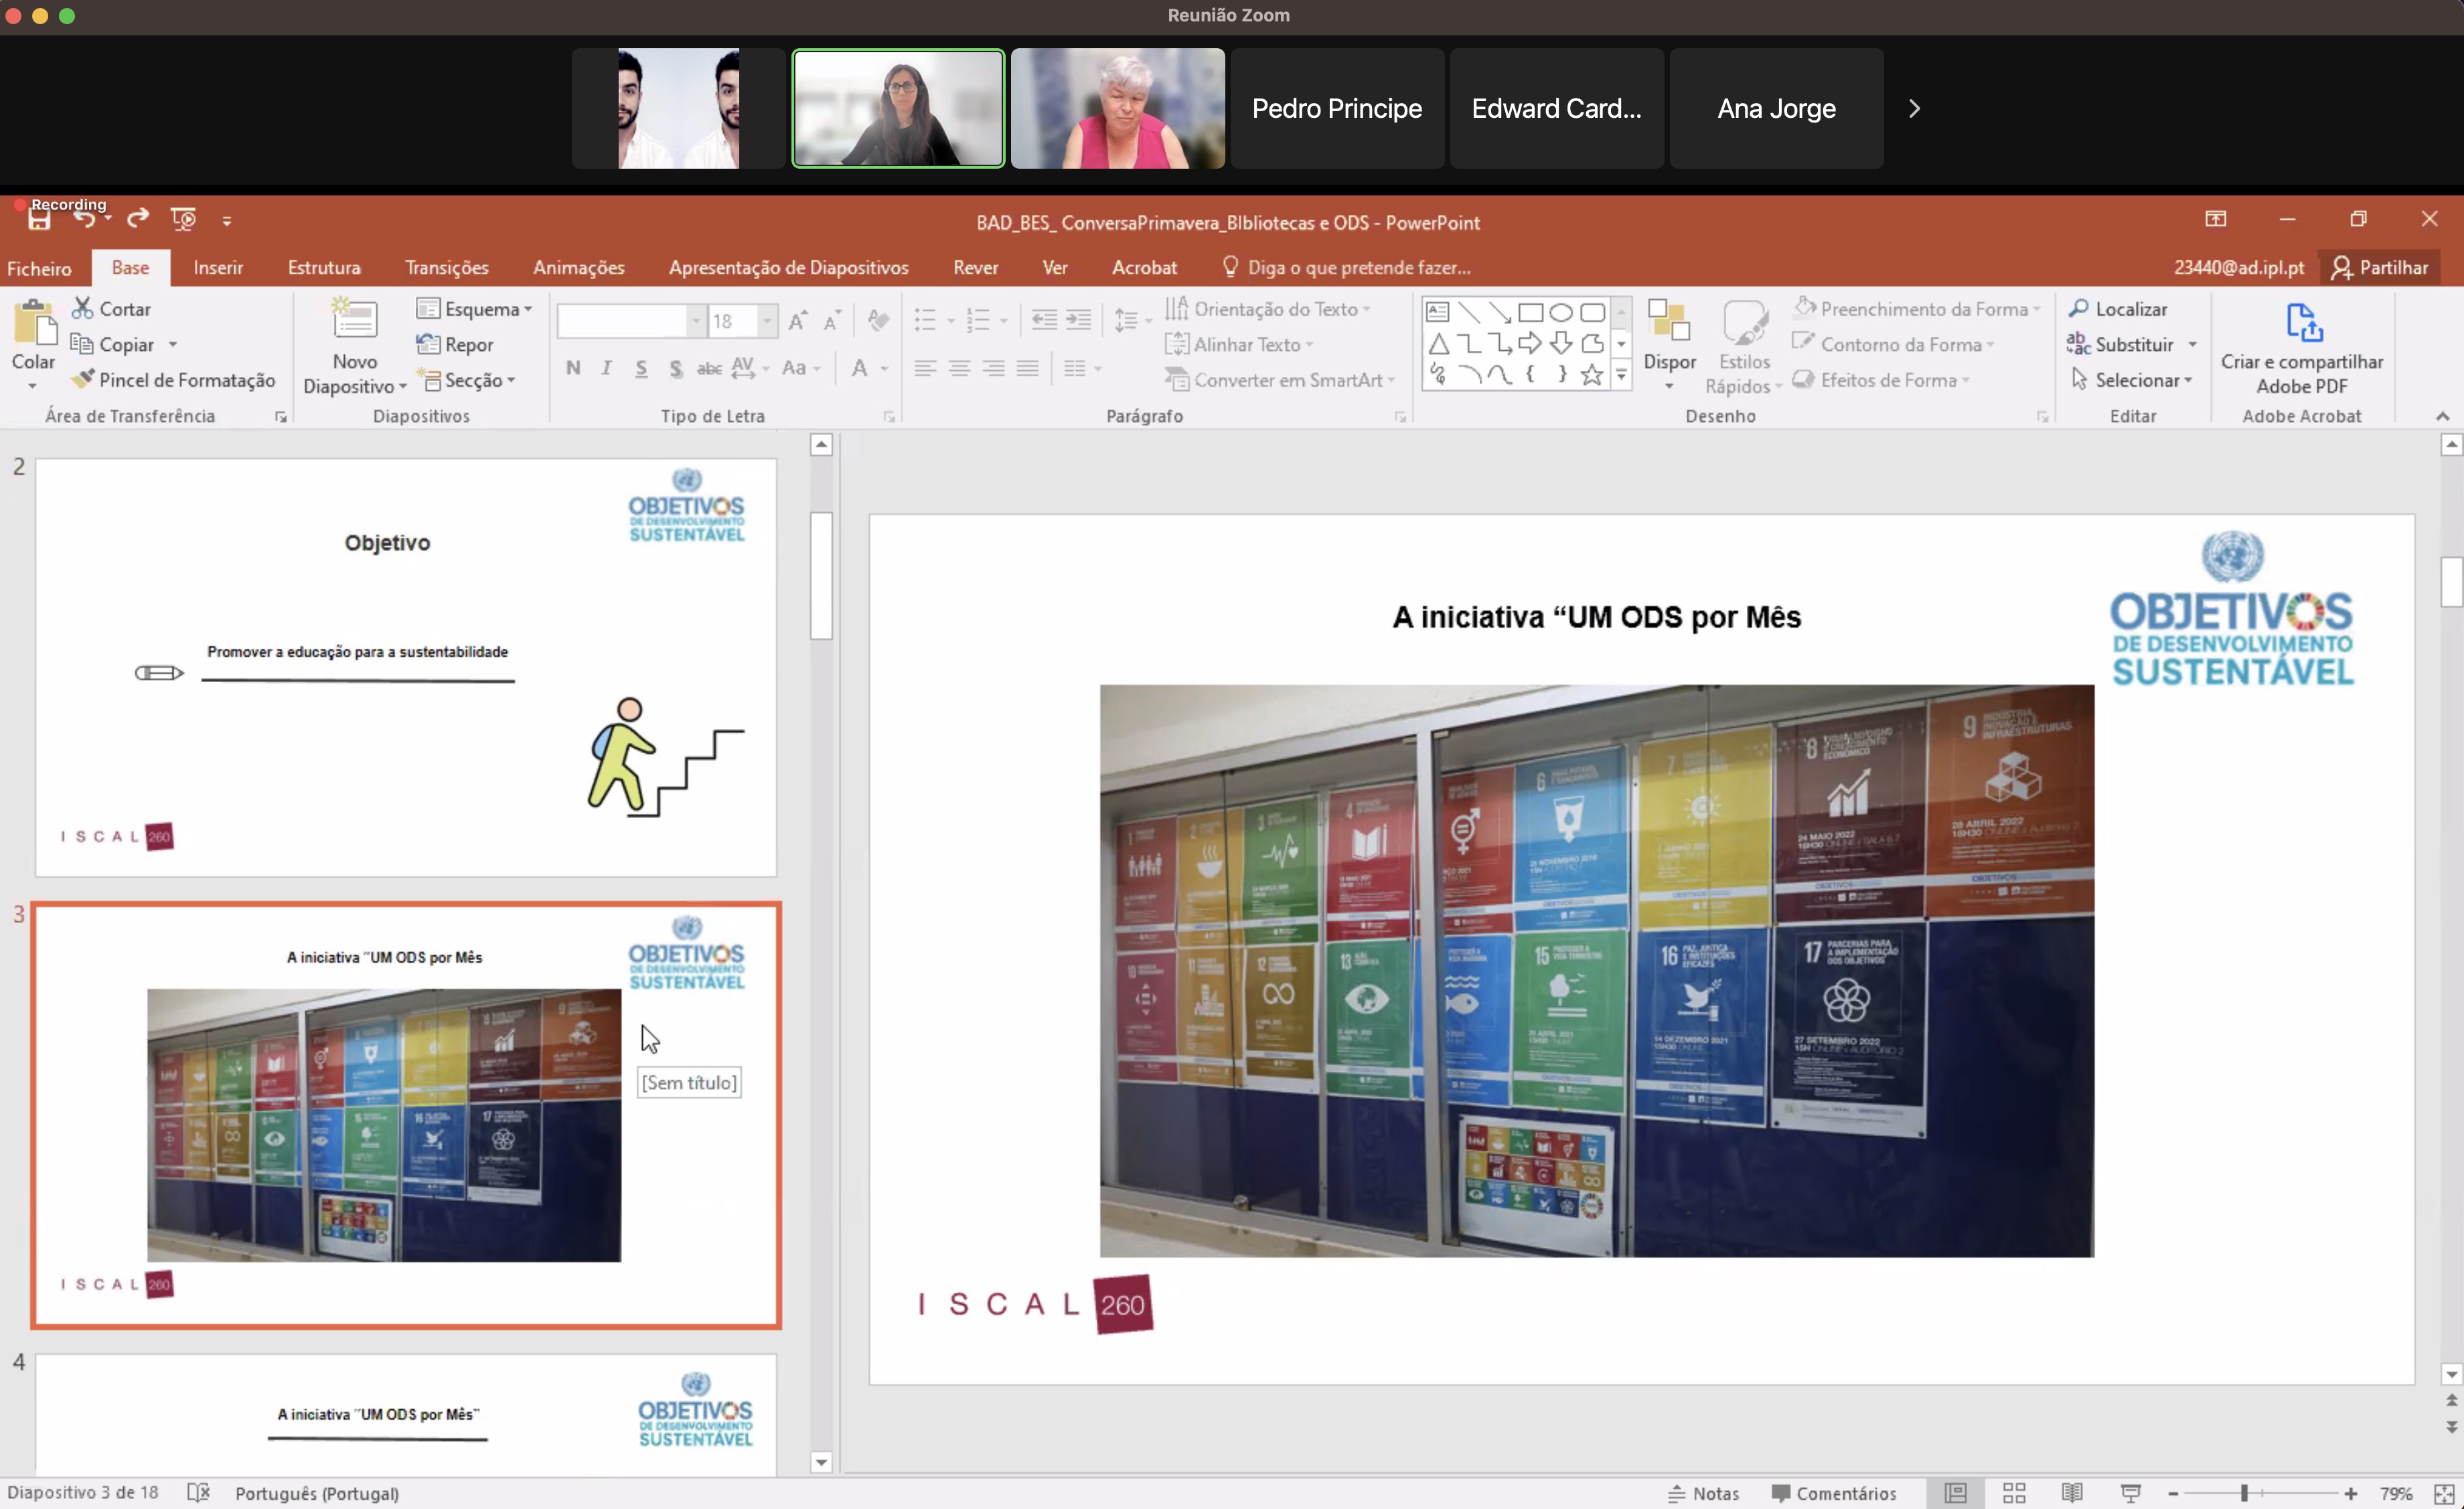This screenshot has width=2464, height=1509.
Task: Open the Ficheiro tab
Action: coord(39,268)
